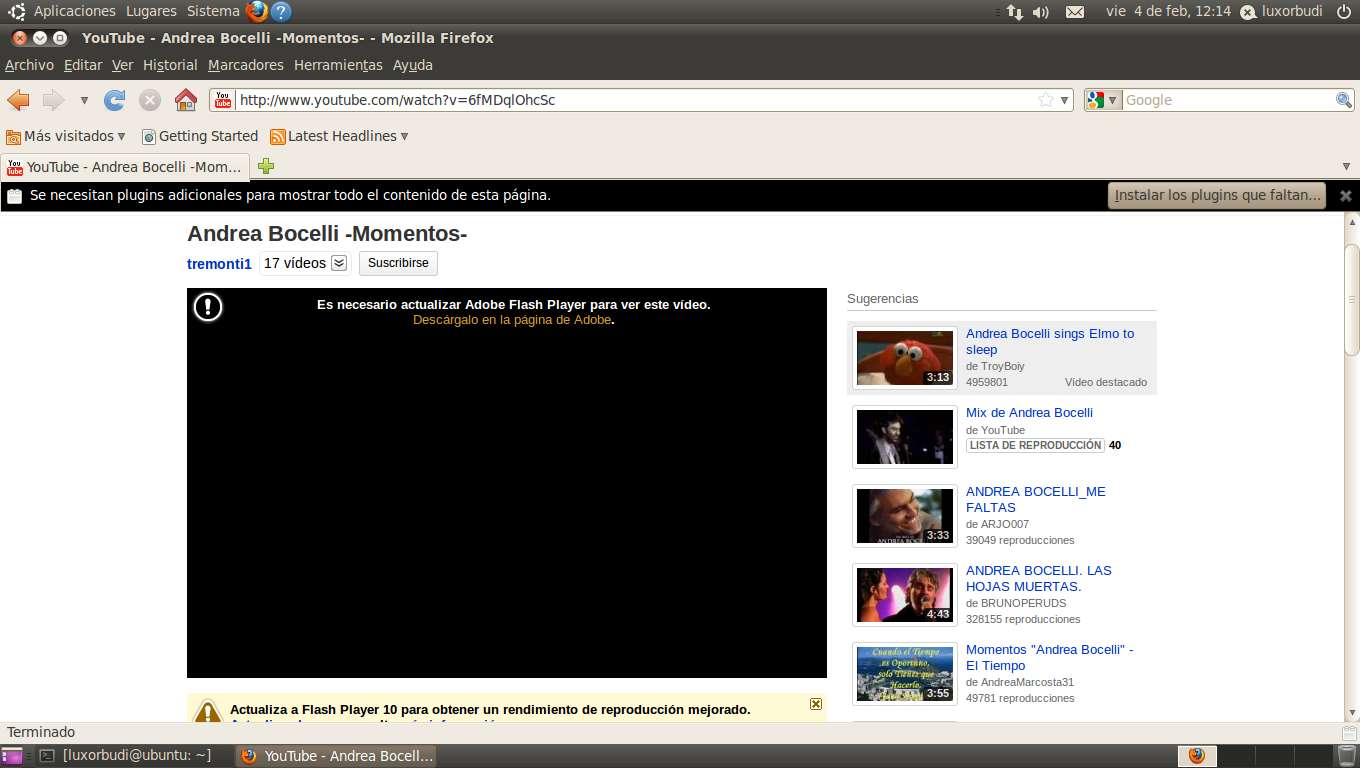1360x768 pixels.
Task: Open the Herramientas menu
Action: pos(338,65)
